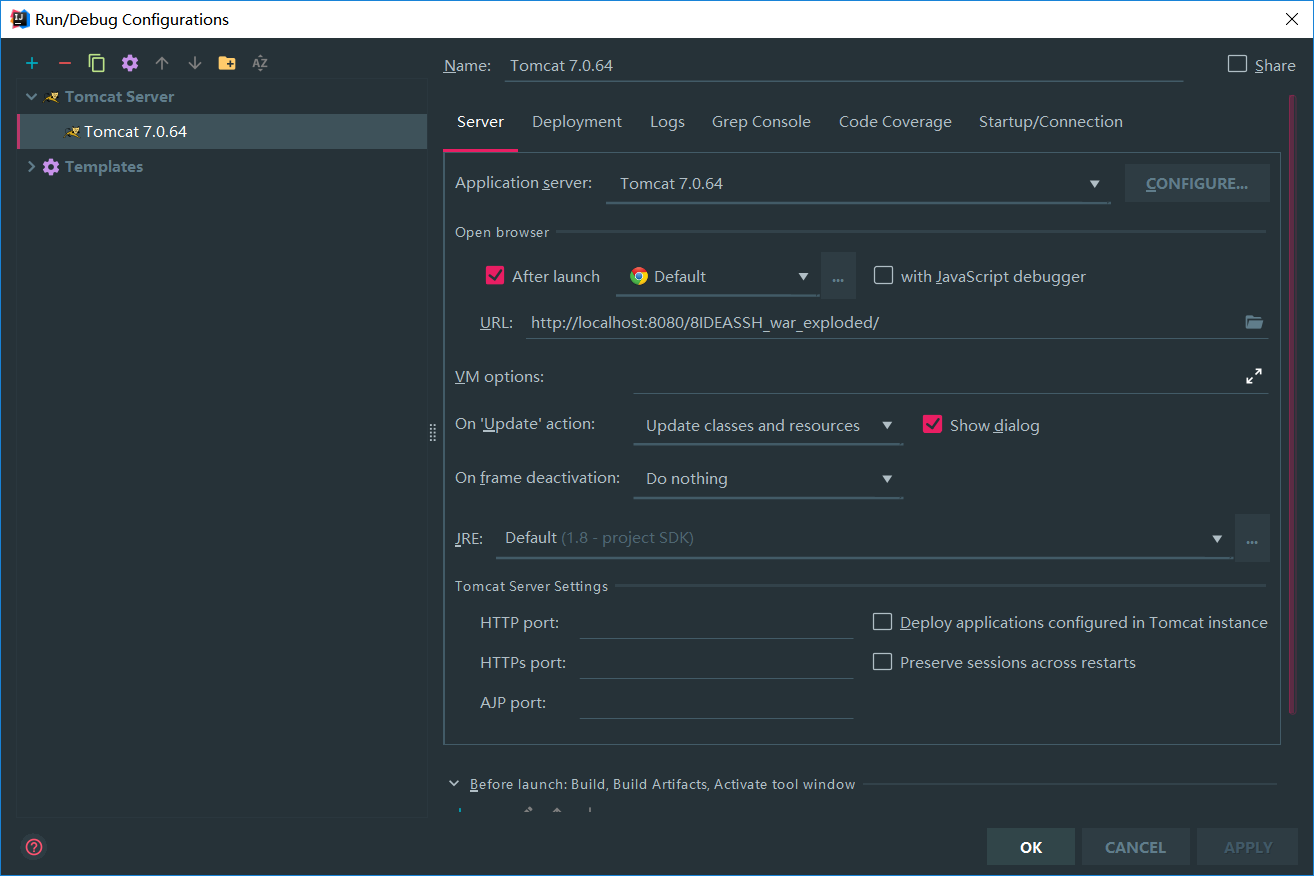
Task: Switch to Grep Console tab
Action: pos(761,122)
